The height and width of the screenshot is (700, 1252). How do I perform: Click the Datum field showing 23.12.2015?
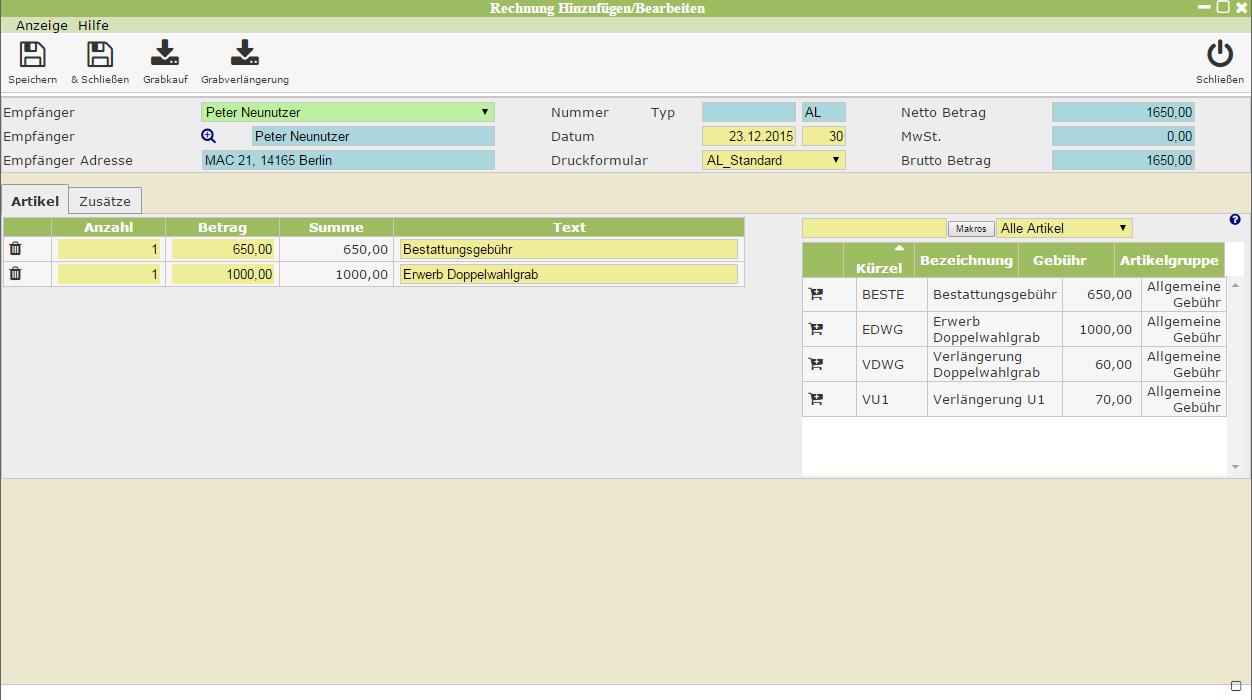click(x=748, y=136)
